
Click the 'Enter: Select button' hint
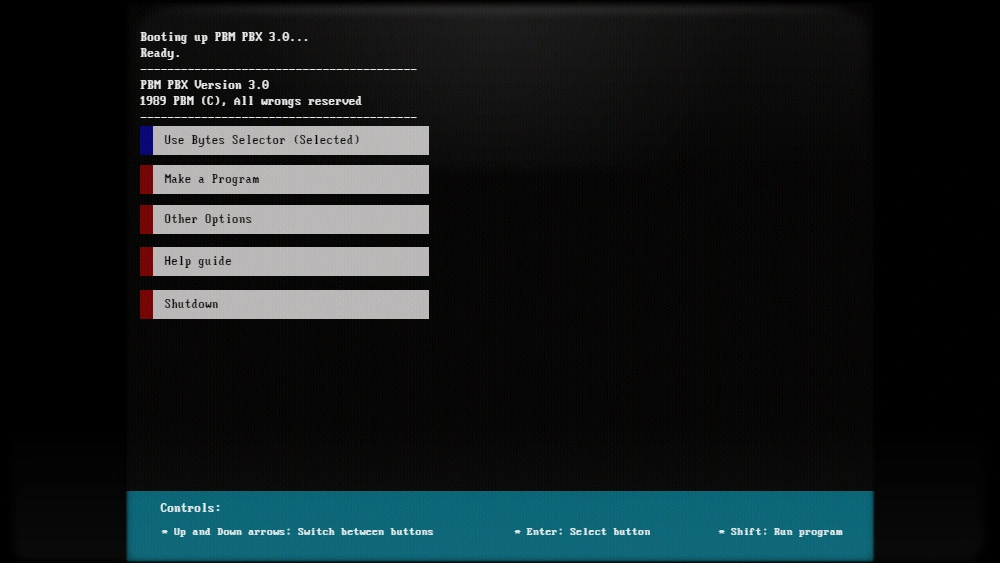click(x=582, y=532)
